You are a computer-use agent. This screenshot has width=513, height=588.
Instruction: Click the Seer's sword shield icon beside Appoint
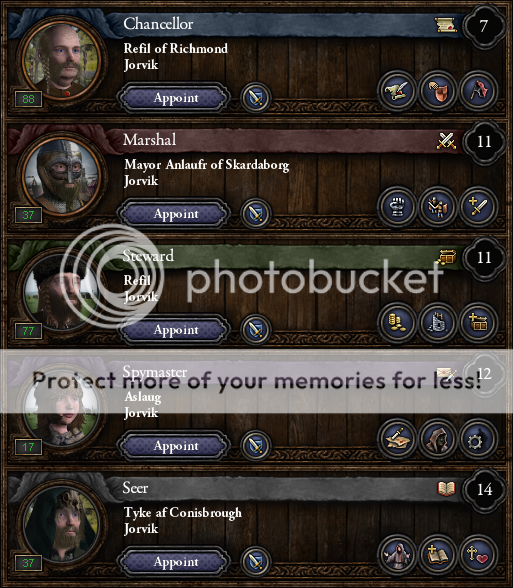pos(256,561)
